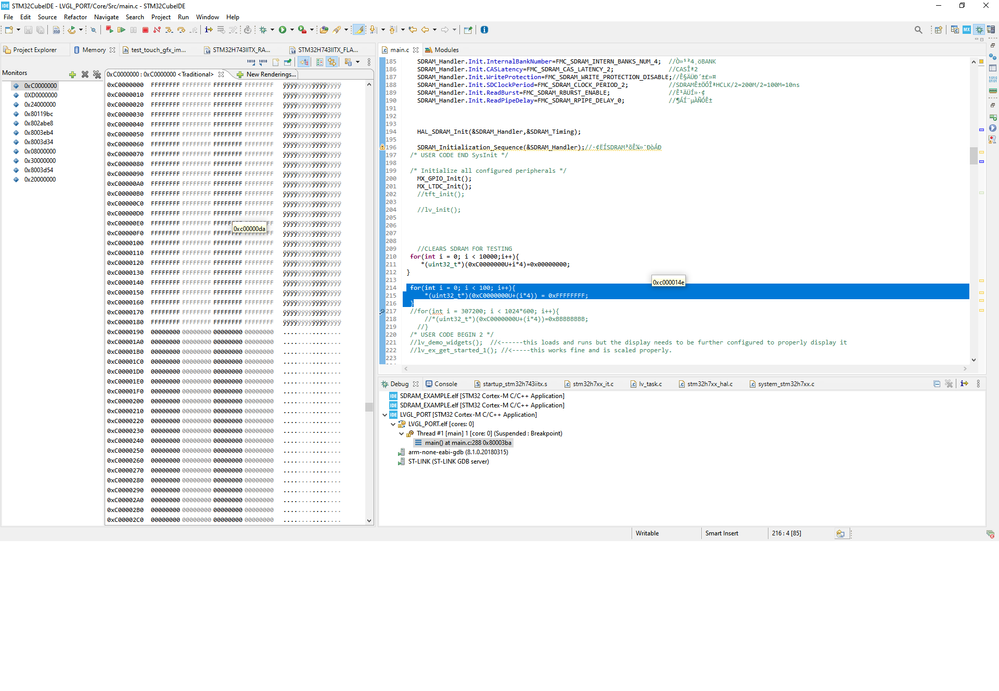Add a memory monitor with the green plus
The height and width of the screenshot is (691, 999).
click(73, 75)
